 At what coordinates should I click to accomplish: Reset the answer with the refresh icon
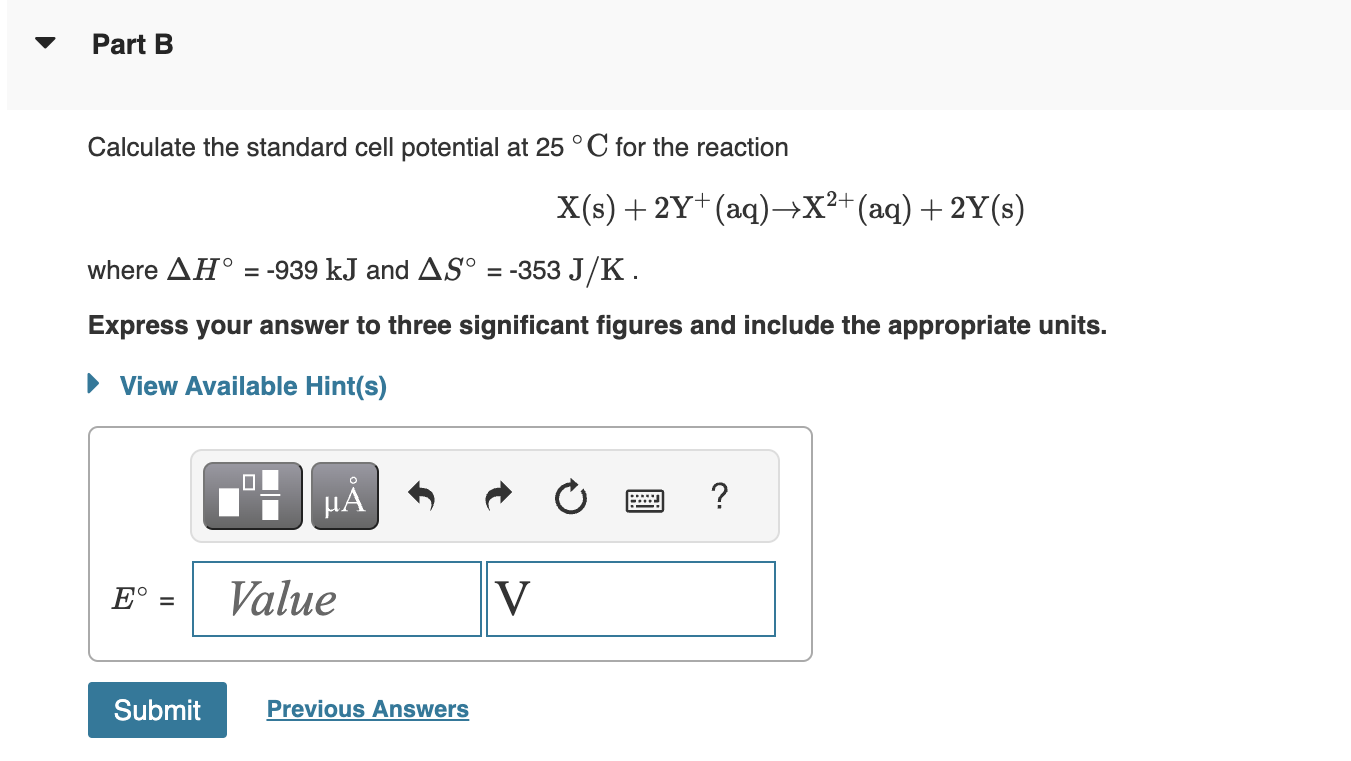(x=570, y=497)
